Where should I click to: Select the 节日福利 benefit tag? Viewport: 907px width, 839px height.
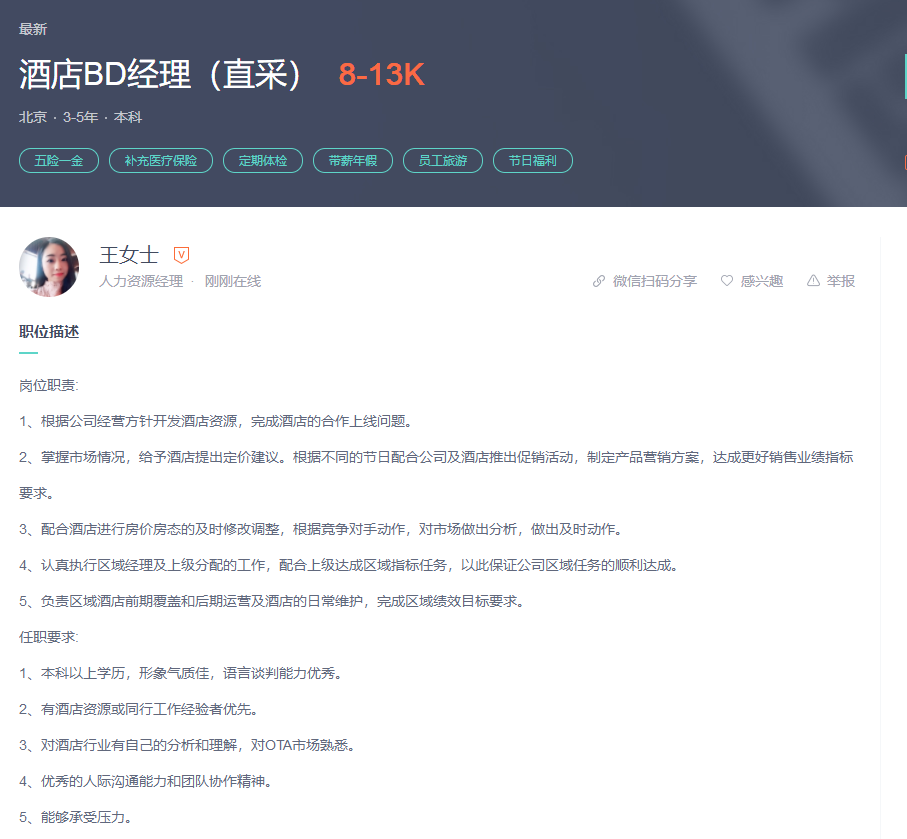coord(533,160)
